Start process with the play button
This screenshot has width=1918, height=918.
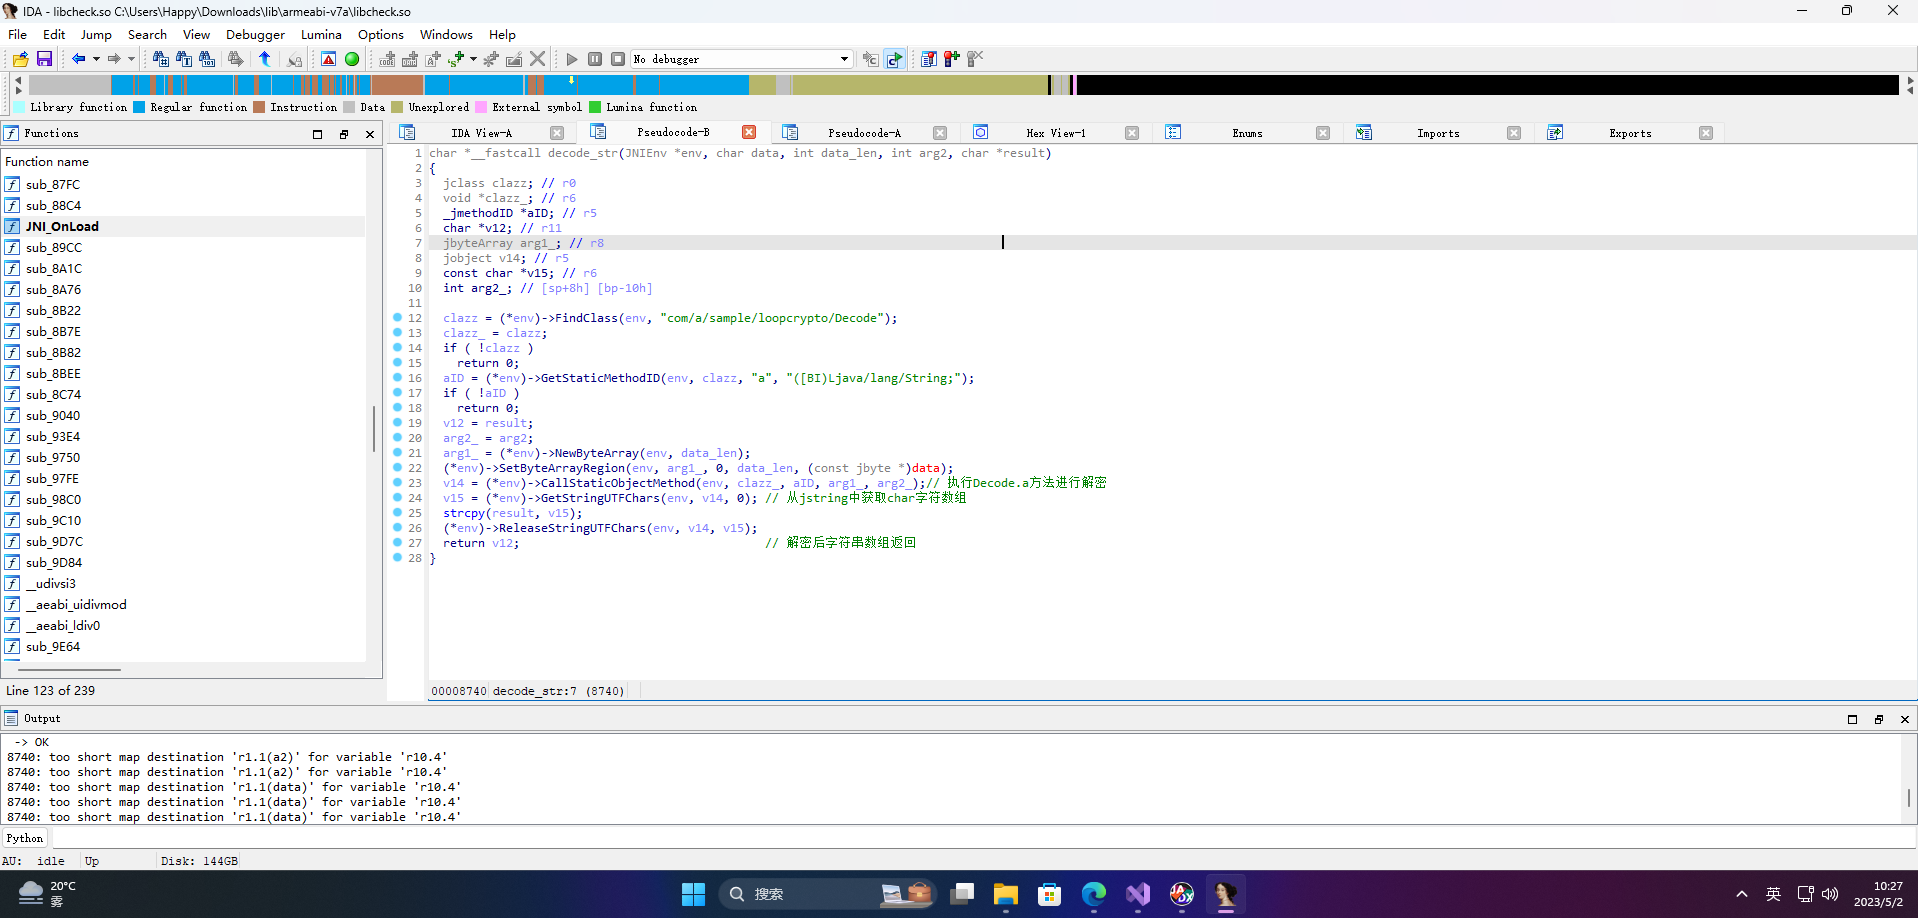click(572, 59)
